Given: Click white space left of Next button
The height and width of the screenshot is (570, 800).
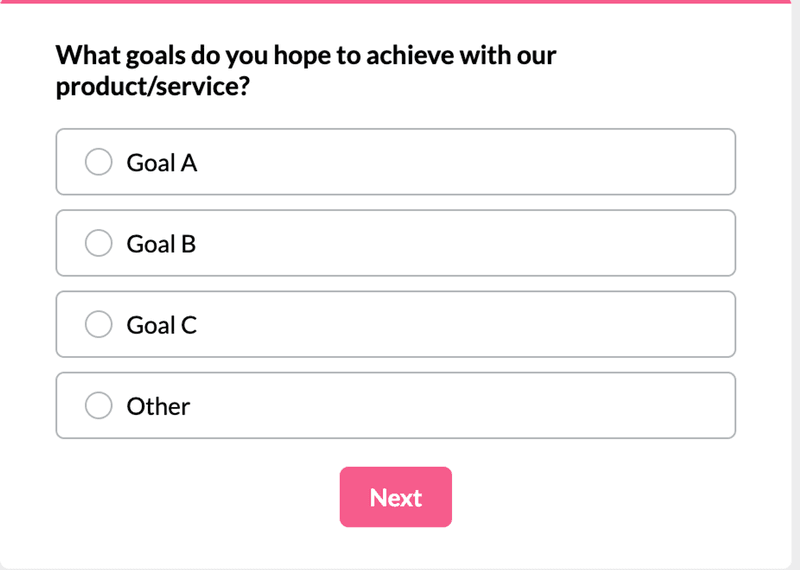Looking at the screenshot, I should 200,497.
